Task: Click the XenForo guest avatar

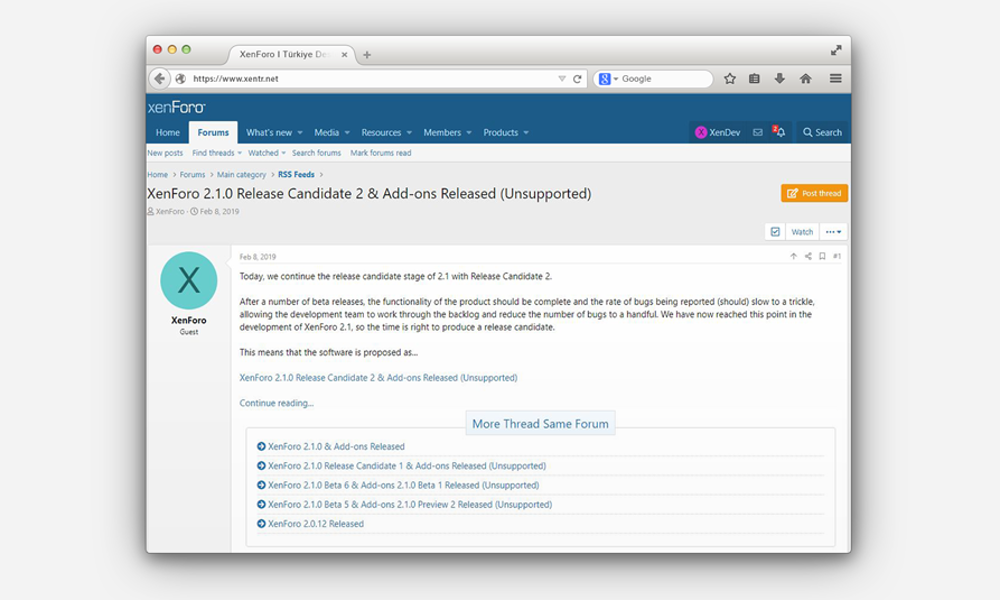Action: tap(189, 281)
